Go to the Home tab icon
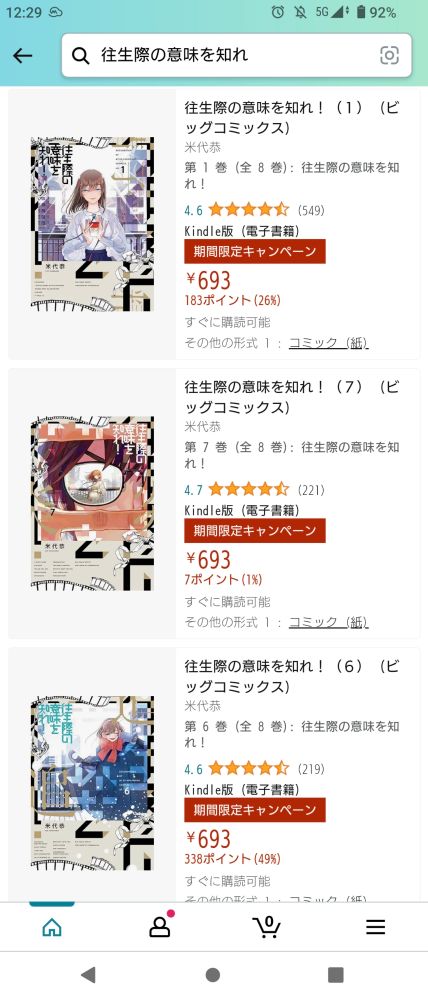428x1000 pixels. coord(52,927)
